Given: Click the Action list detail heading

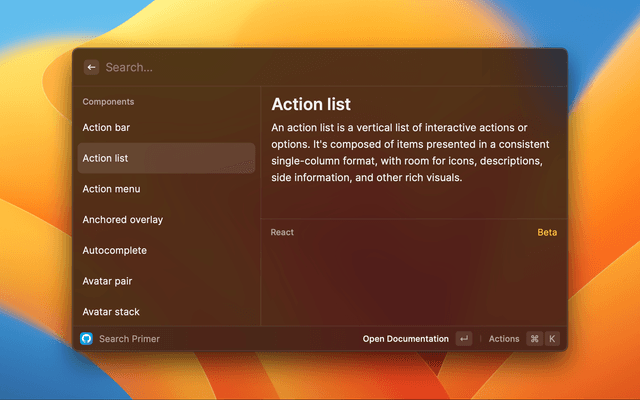Looking at the screenshot, I should [311, 104].
